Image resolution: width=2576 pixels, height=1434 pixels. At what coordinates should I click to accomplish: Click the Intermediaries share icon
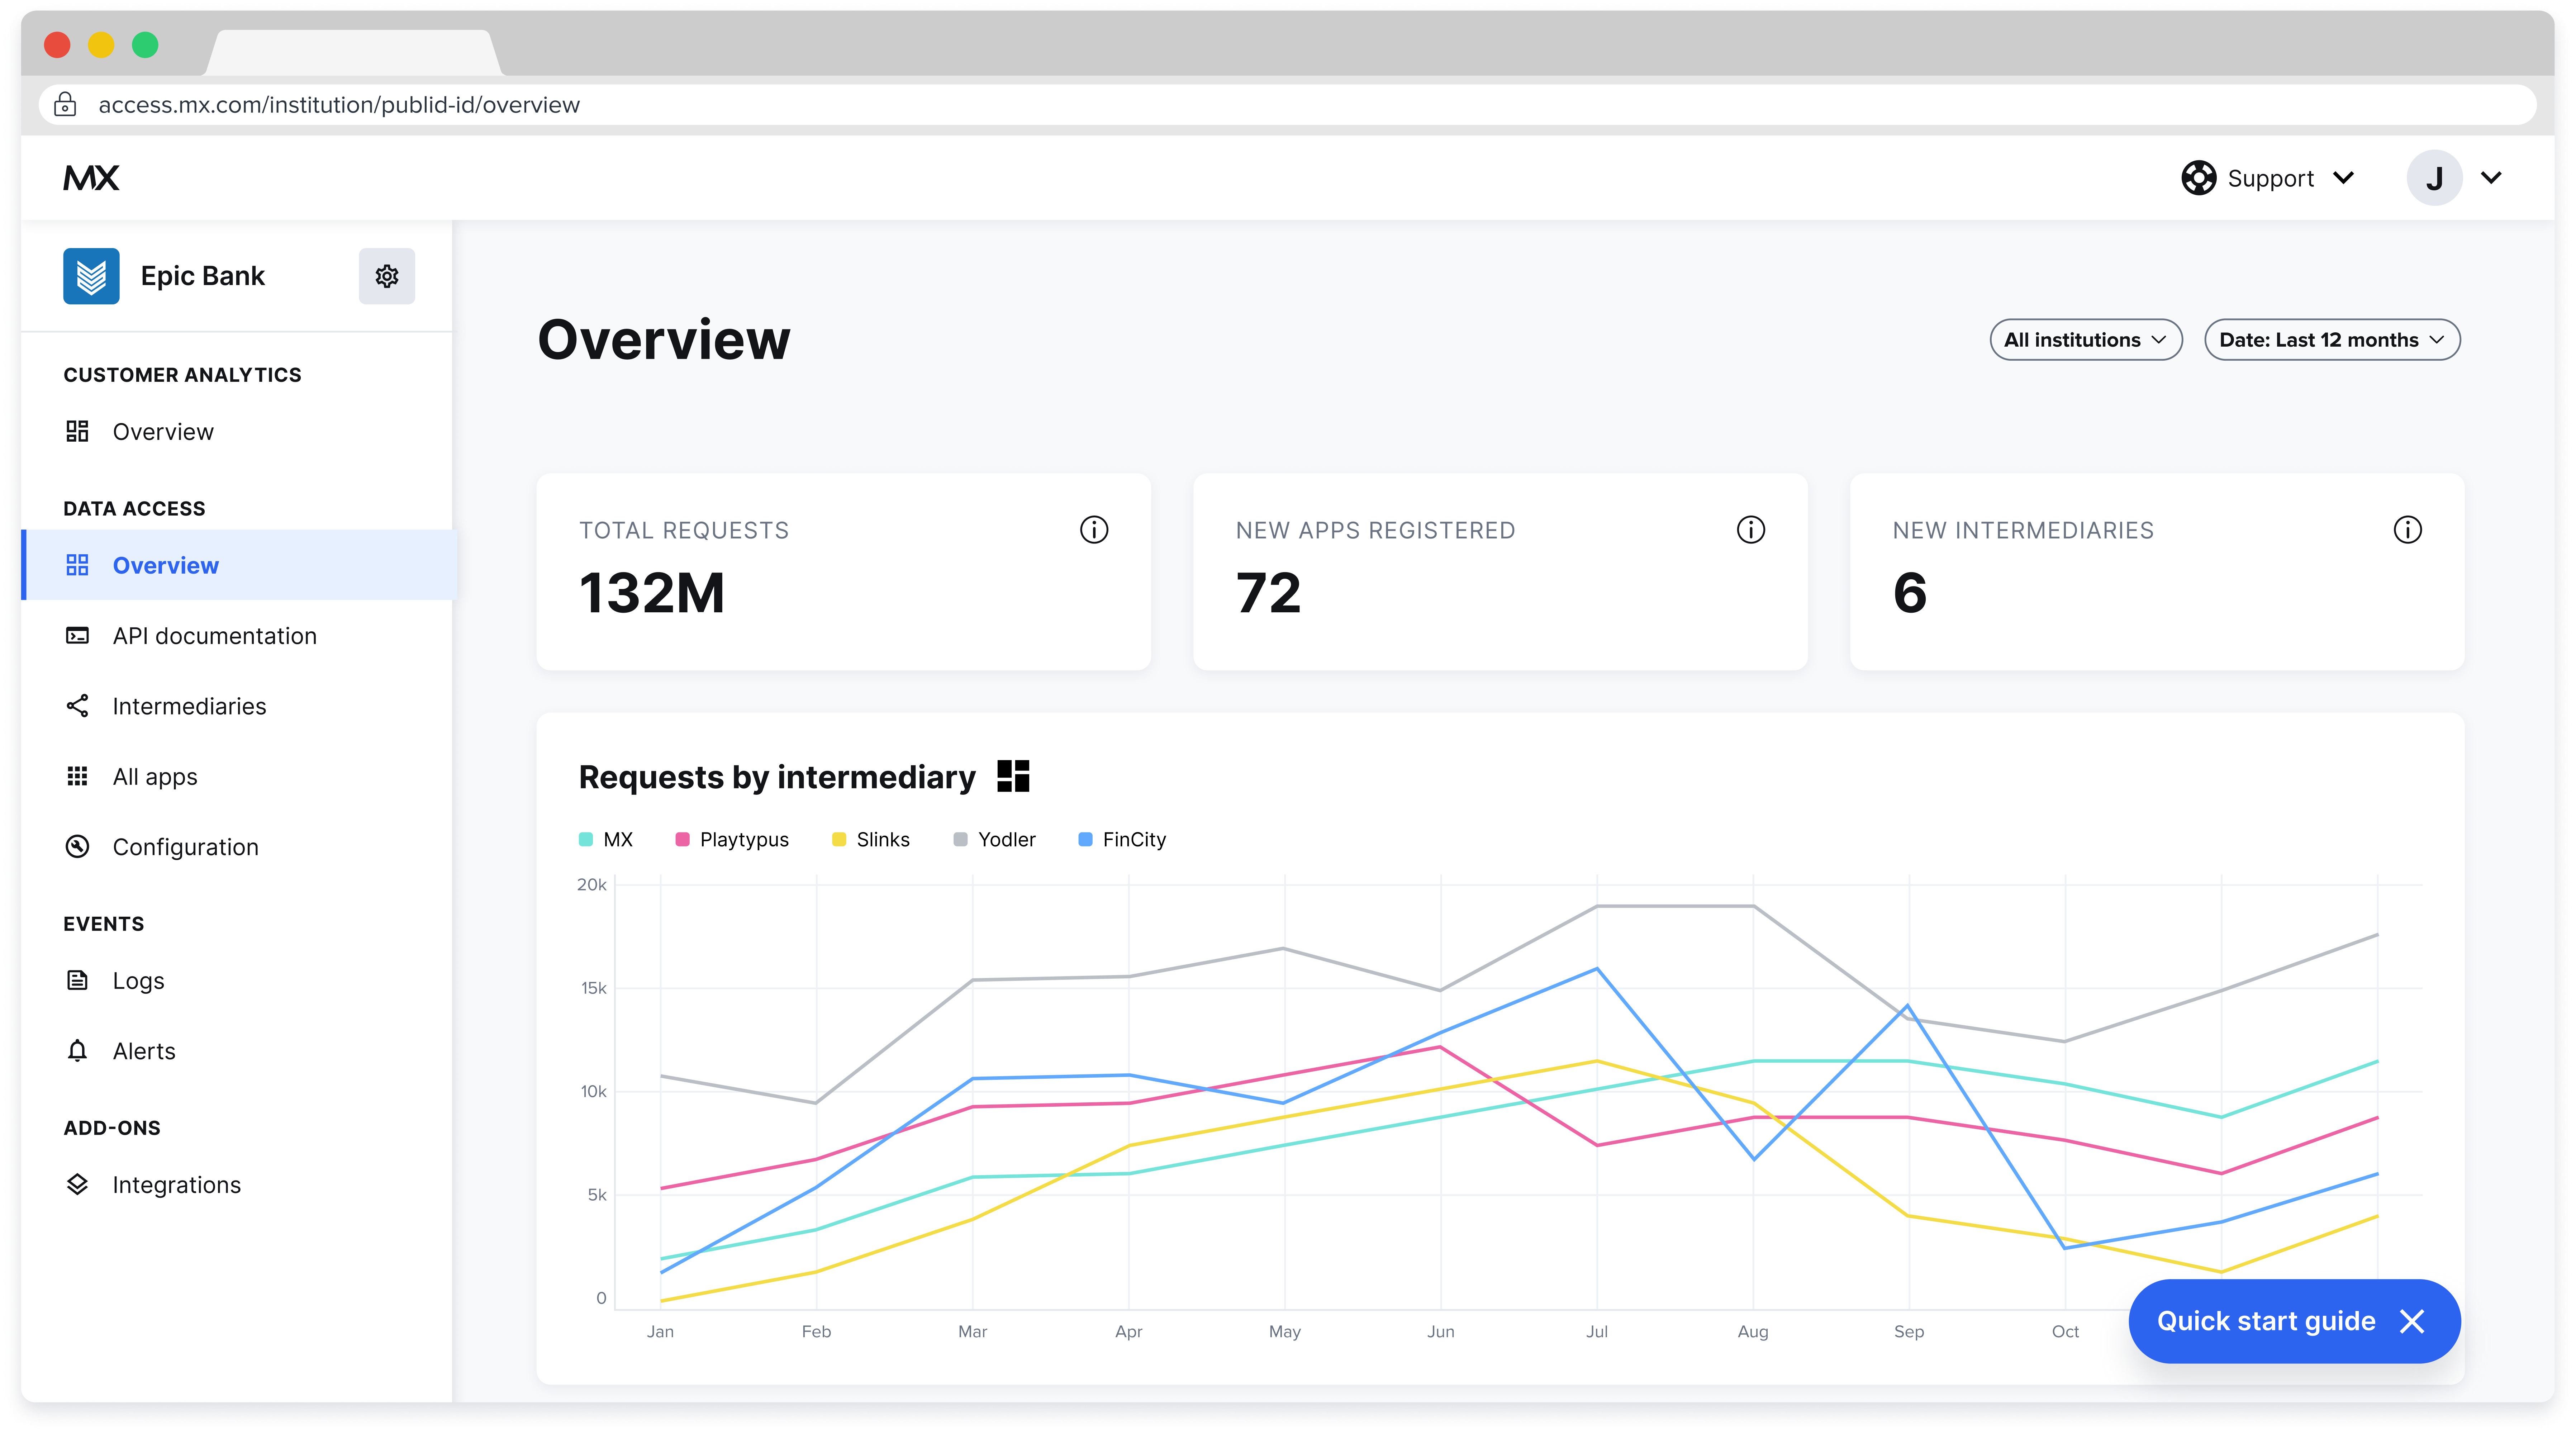pos(78,706)
